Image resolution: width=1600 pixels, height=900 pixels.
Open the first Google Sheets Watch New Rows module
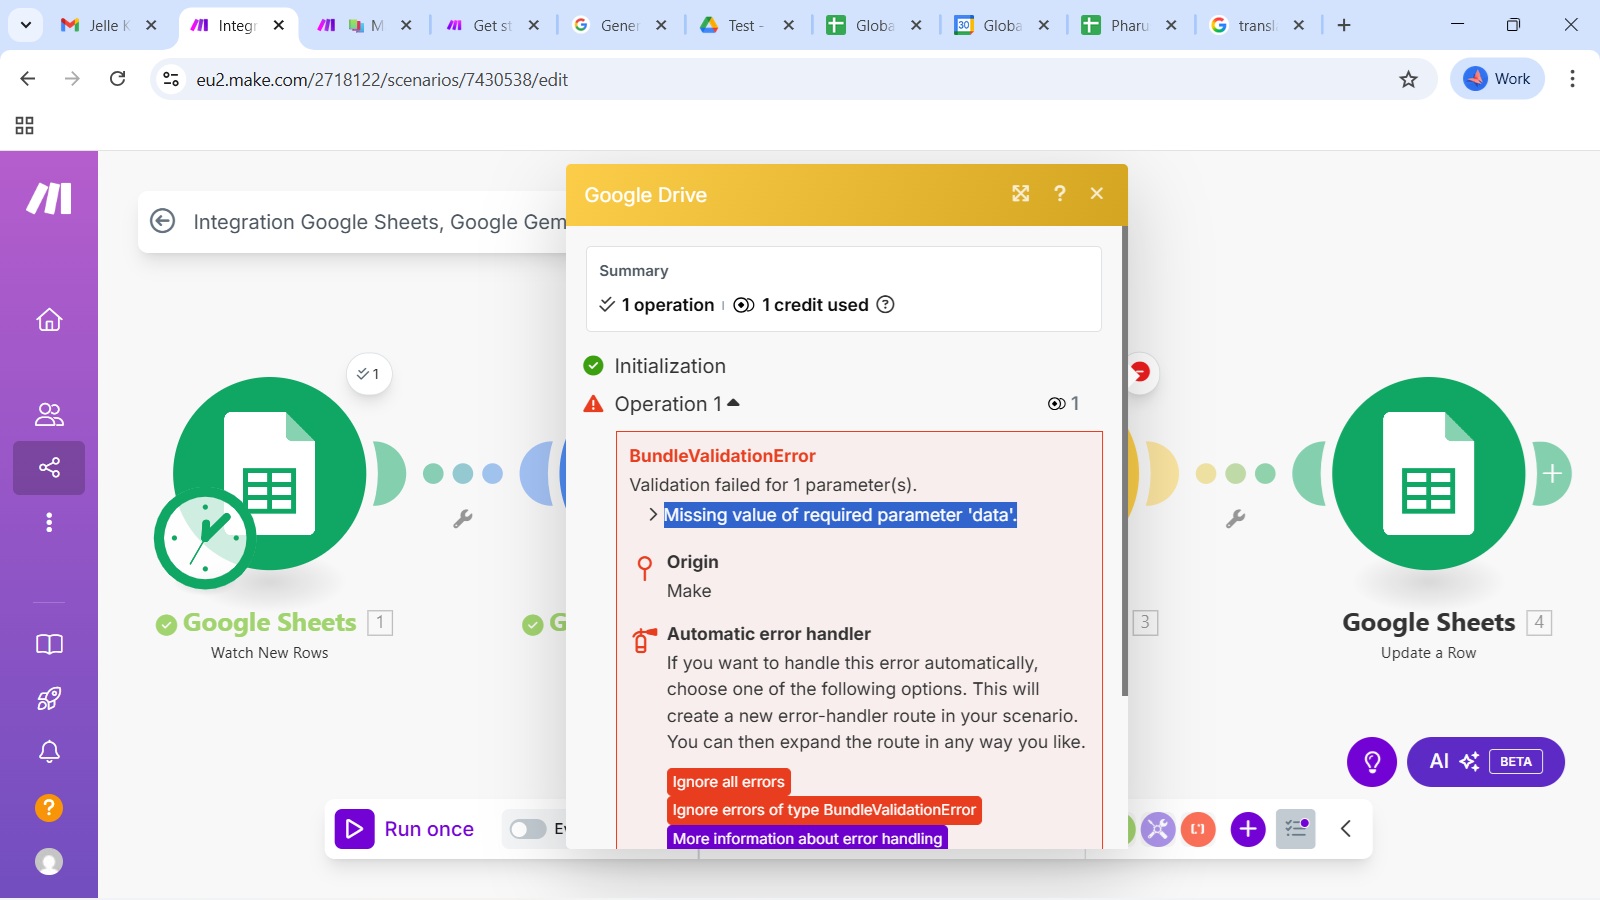tap(270, 473)
